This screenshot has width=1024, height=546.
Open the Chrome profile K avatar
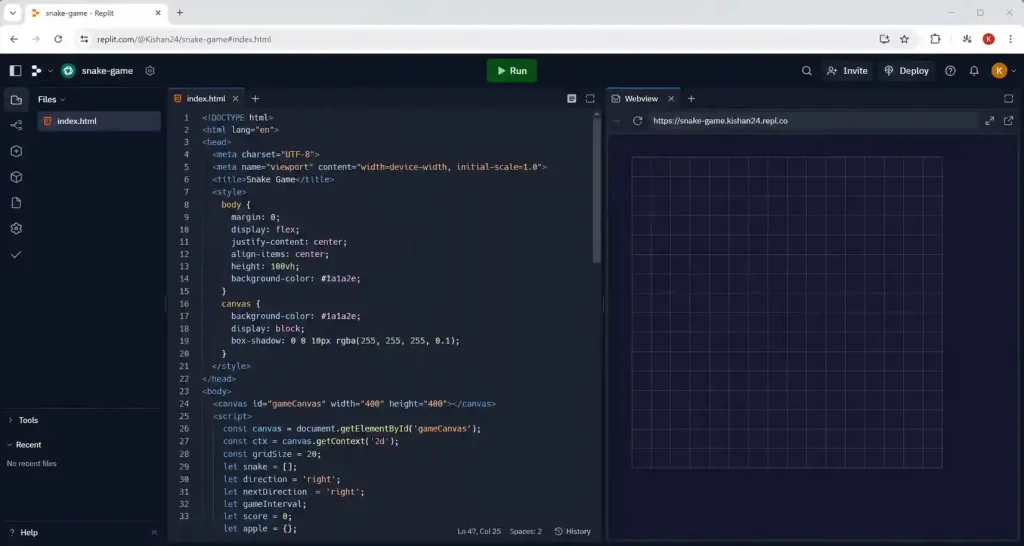click(x=989, y=39)
